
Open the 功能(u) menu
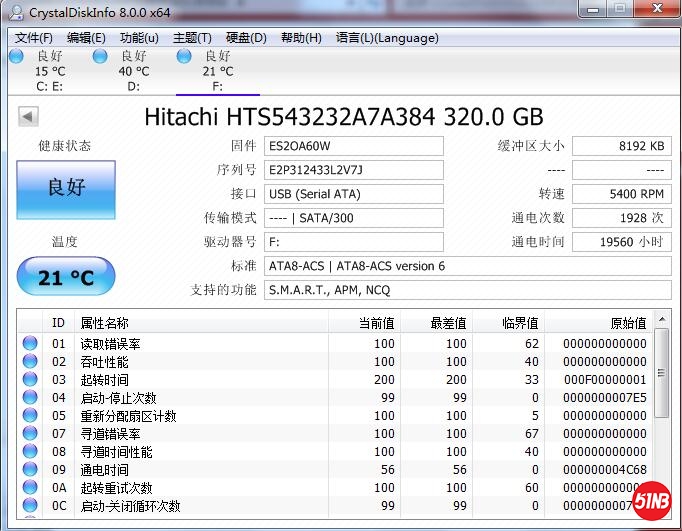[x=139, y=38]
